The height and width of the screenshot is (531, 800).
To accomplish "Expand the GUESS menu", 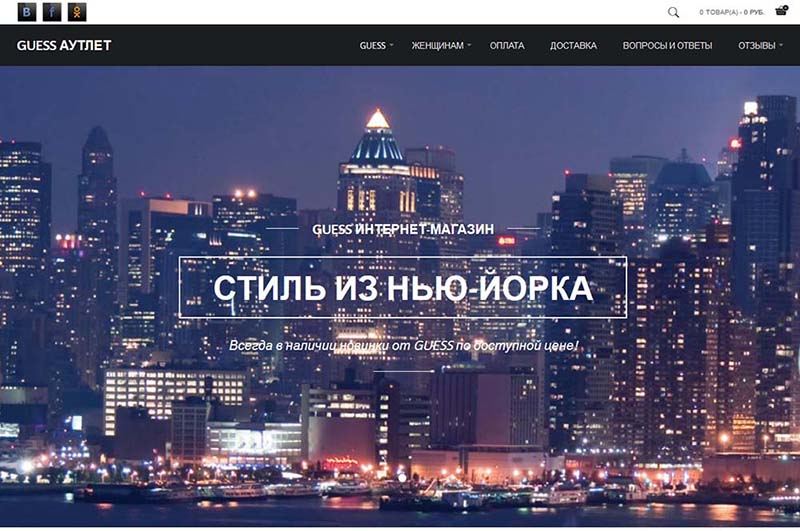I will click(376, 45).
